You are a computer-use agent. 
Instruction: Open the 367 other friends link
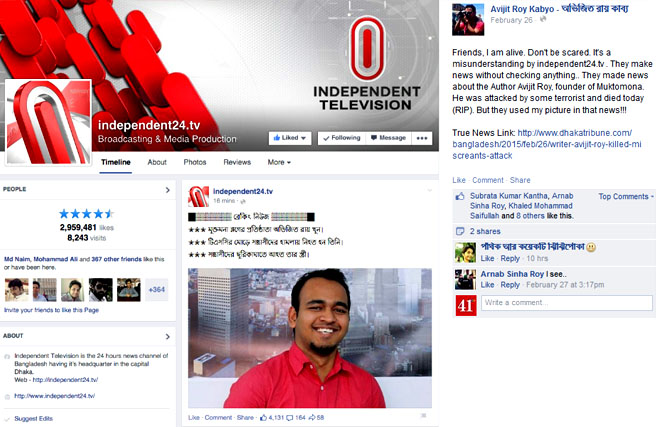116,259
